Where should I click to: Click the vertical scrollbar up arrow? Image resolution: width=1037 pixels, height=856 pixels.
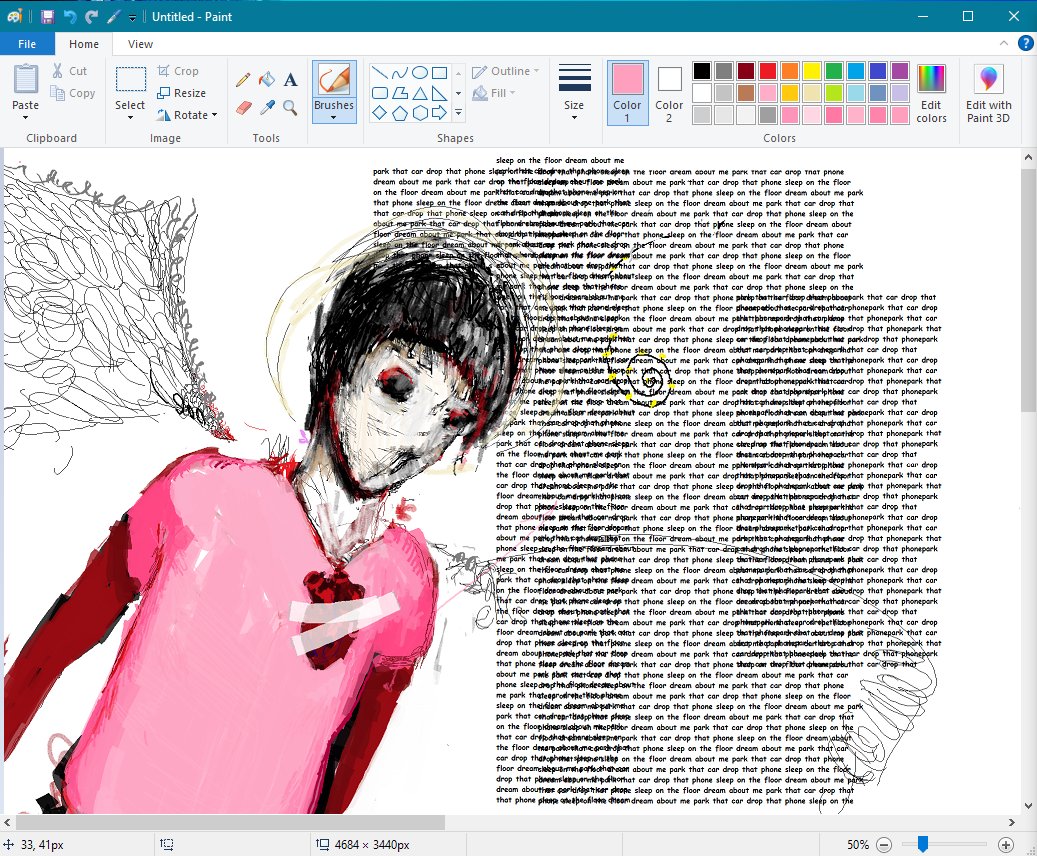click(1028, 157)
